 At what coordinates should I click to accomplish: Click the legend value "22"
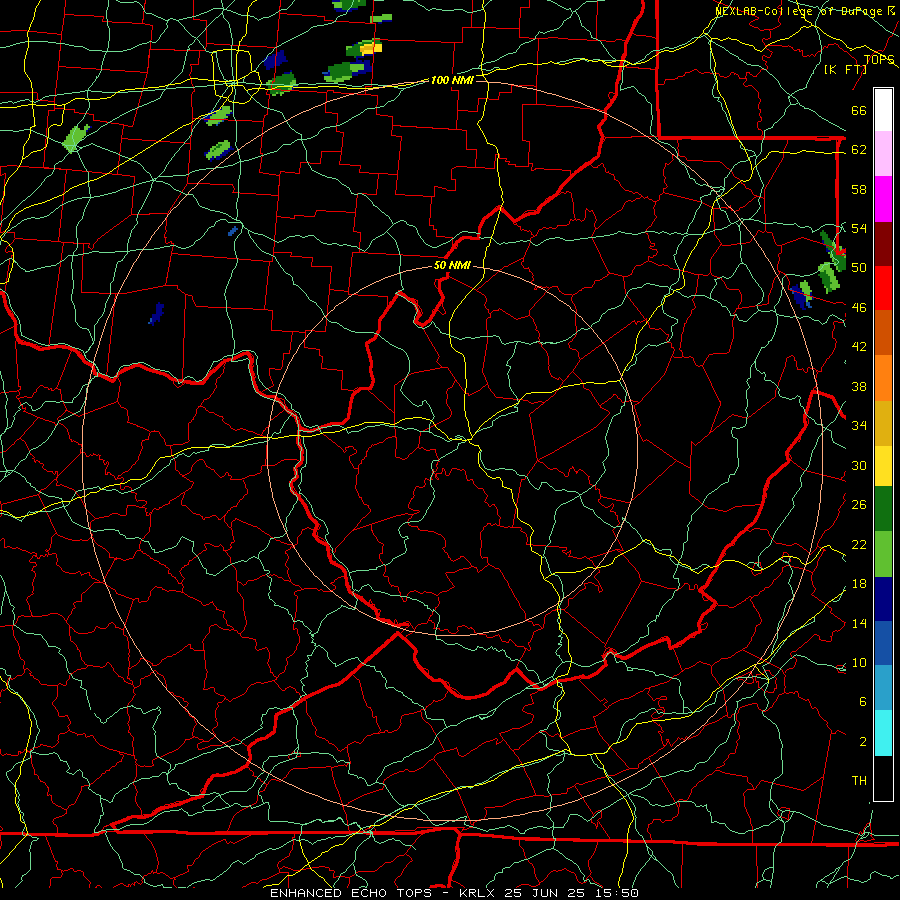pyautogui.click(x=859, y=545)
